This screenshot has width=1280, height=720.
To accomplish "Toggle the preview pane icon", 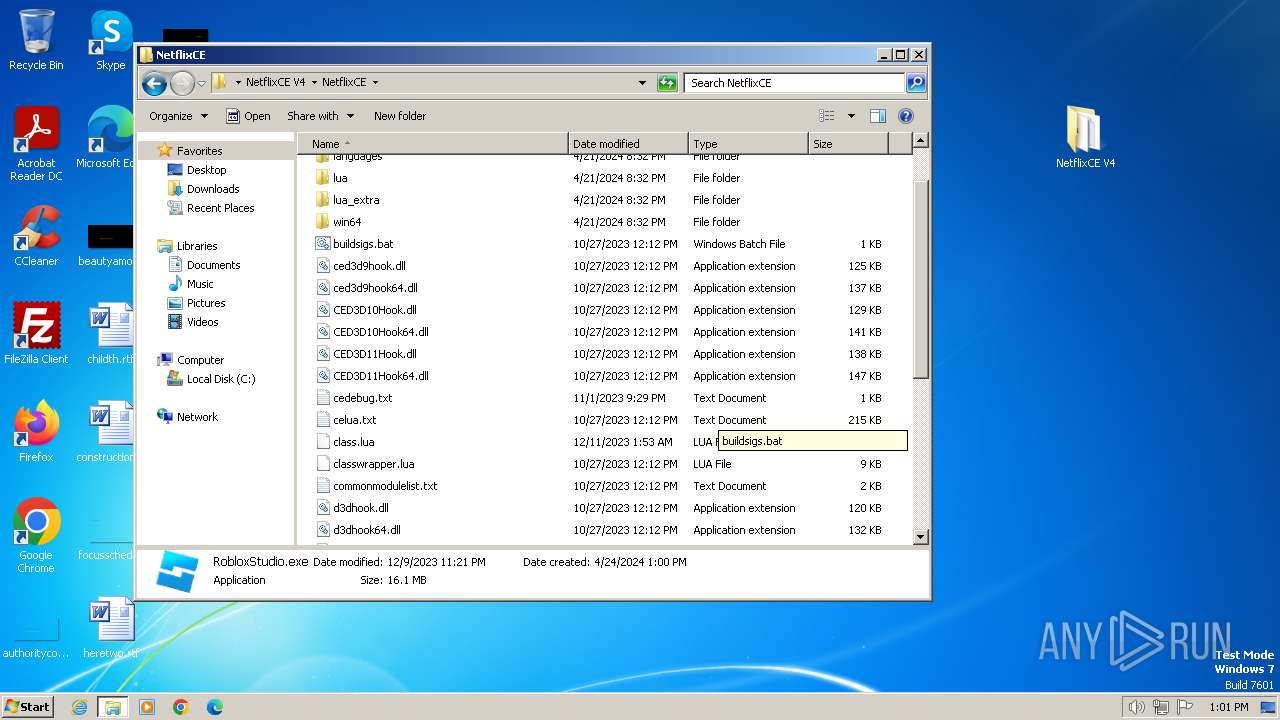I will [x=878, y=116].
